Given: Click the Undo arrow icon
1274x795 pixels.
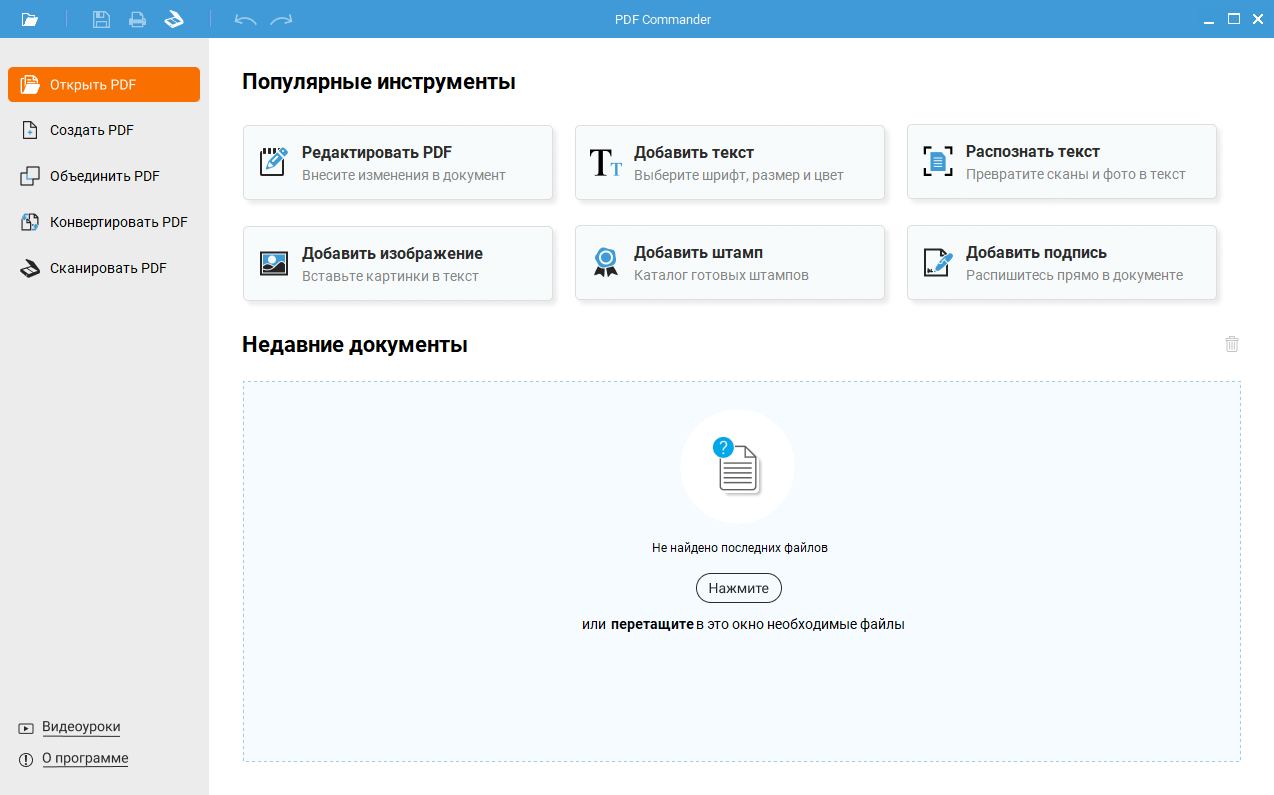Looking at the screenshot, I should pyautogui.click(x=244, y=18).
